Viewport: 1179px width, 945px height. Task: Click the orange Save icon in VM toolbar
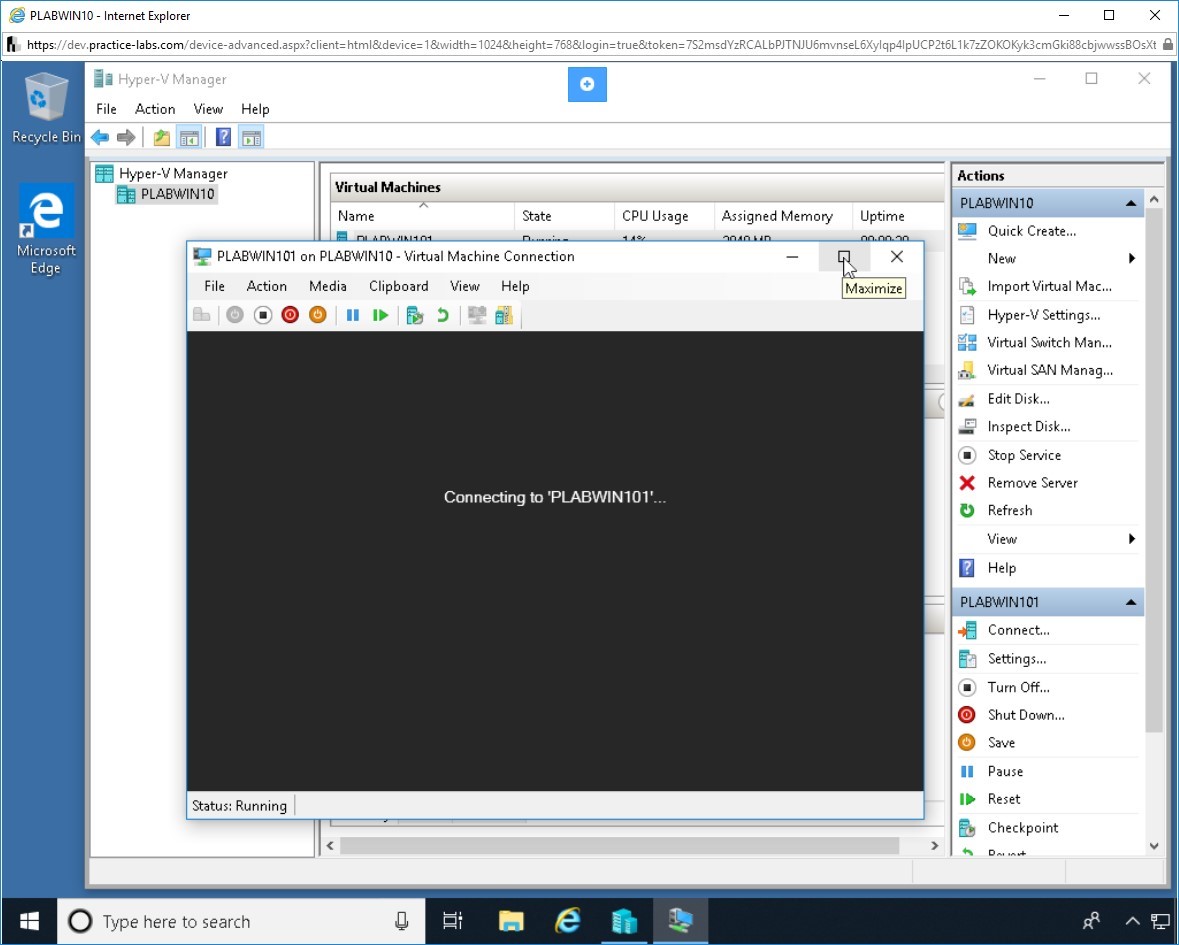tap(318, 315)
